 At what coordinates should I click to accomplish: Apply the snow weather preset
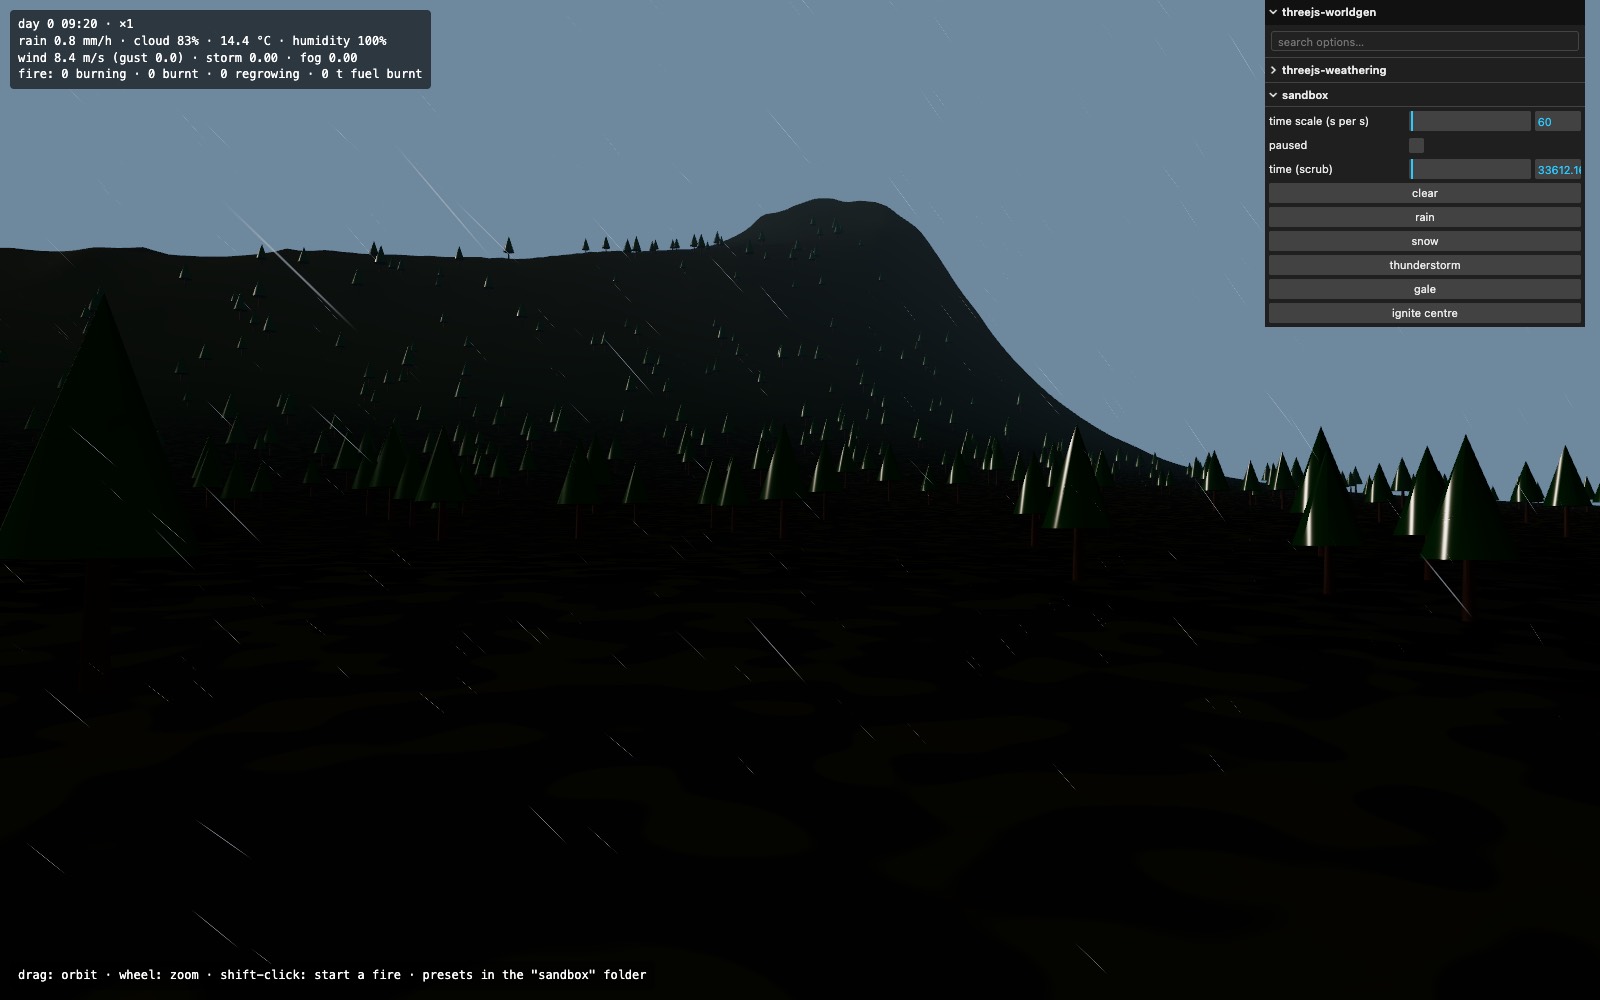[x=1424, y=241]
